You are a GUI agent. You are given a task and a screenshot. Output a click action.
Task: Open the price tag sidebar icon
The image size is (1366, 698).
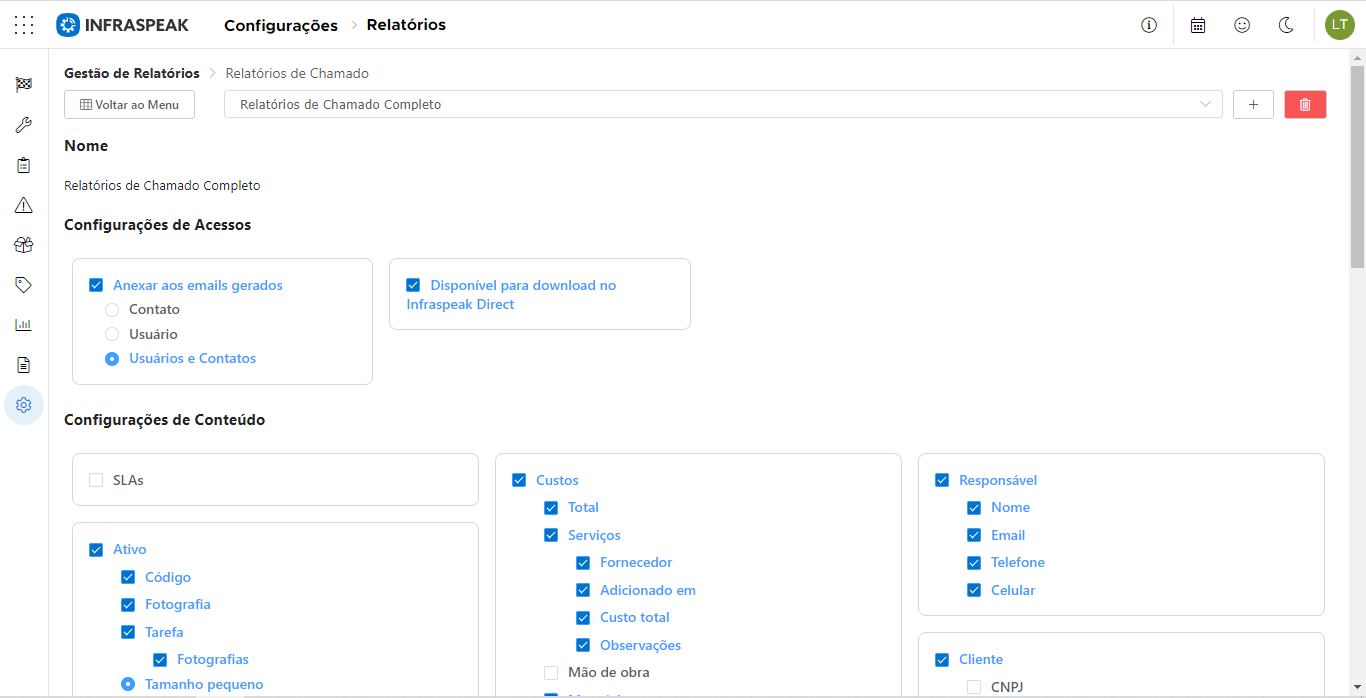24,285
